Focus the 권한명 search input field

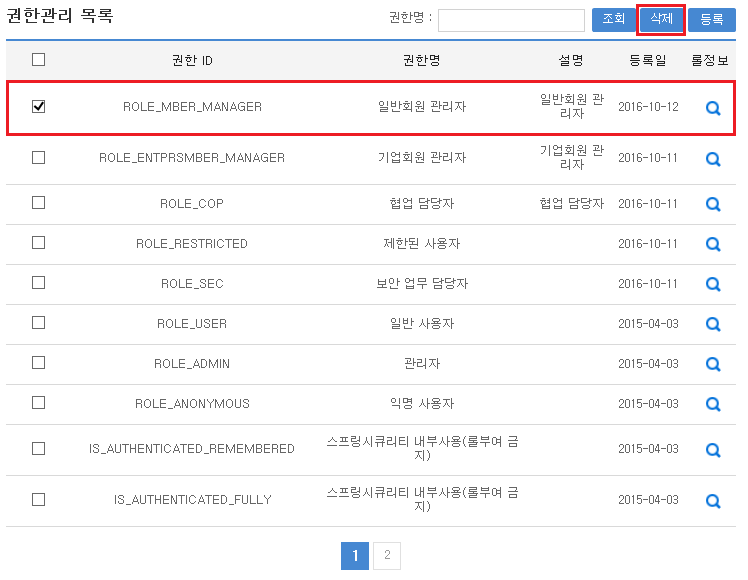[x=511, y=20]
